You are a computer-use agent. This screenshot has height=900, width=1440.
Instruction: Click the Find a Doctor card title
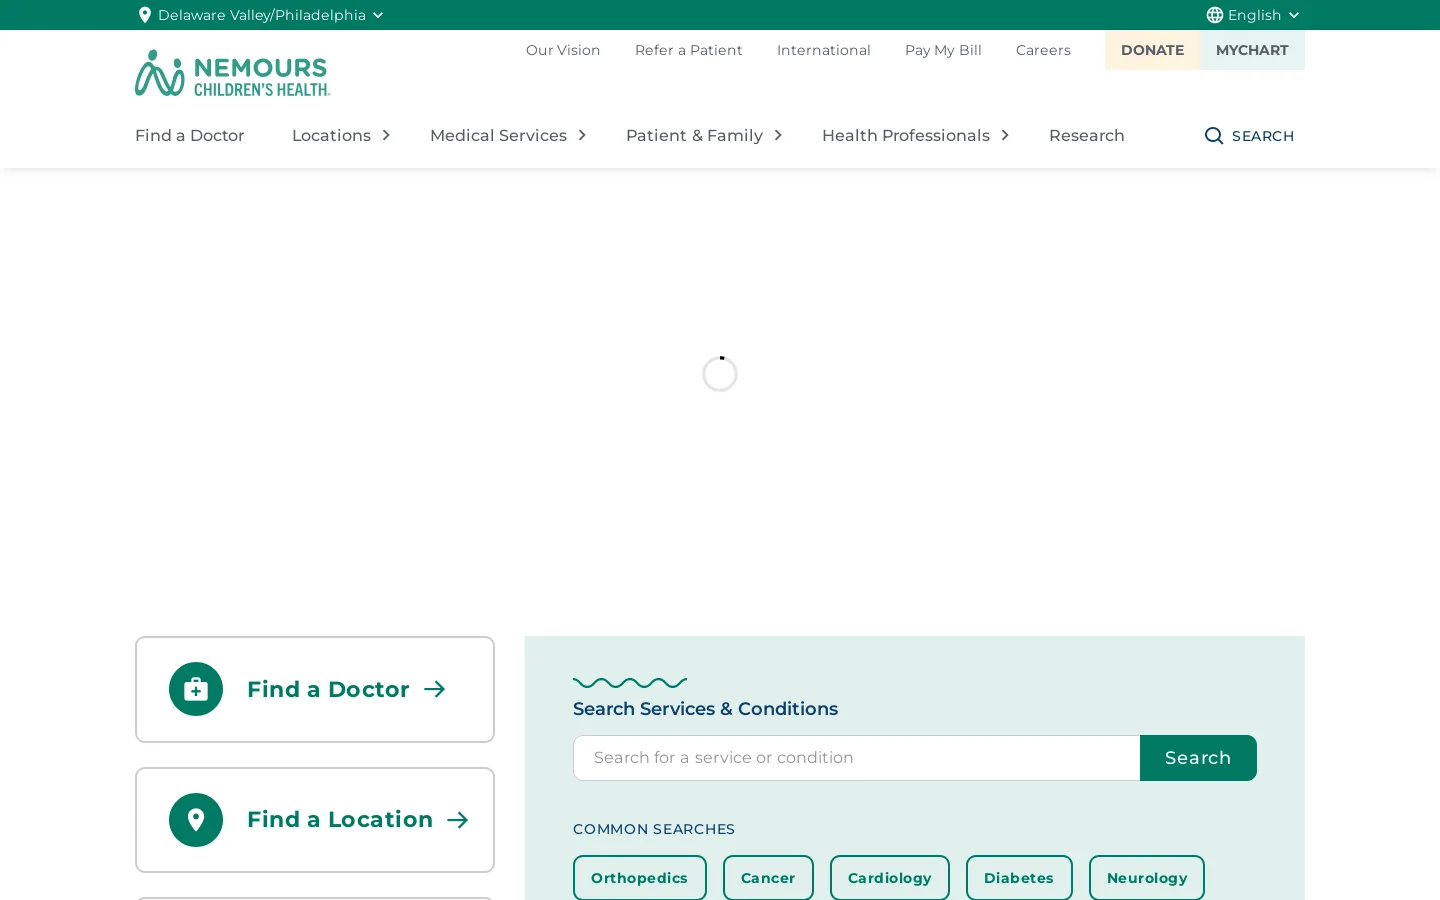(328, 689)
